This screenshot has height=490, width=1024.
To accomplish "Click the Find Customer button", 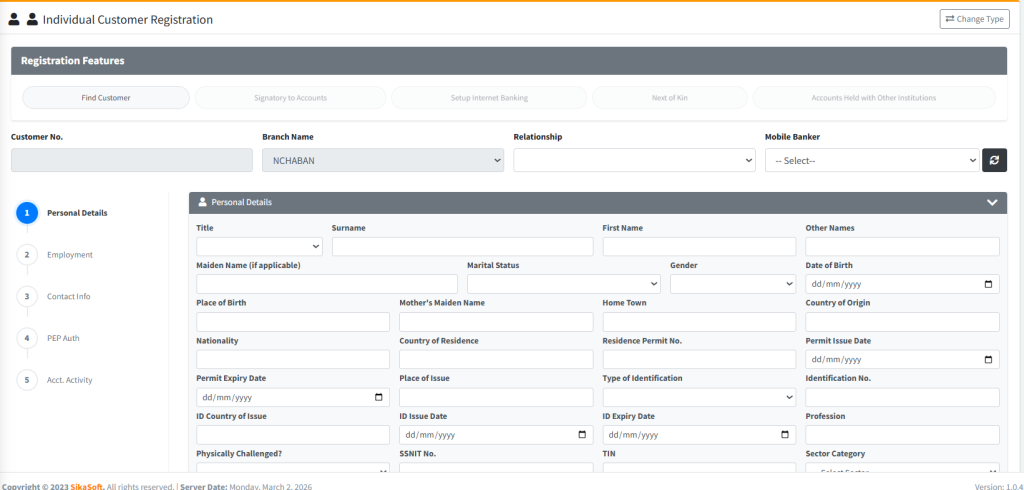I will click(106, 98).
